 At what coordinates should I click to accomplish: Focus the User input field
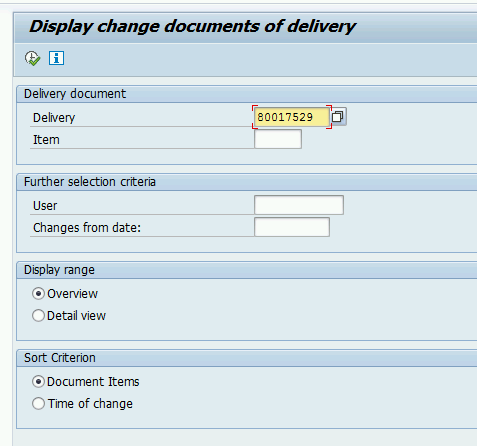point(299,205)
